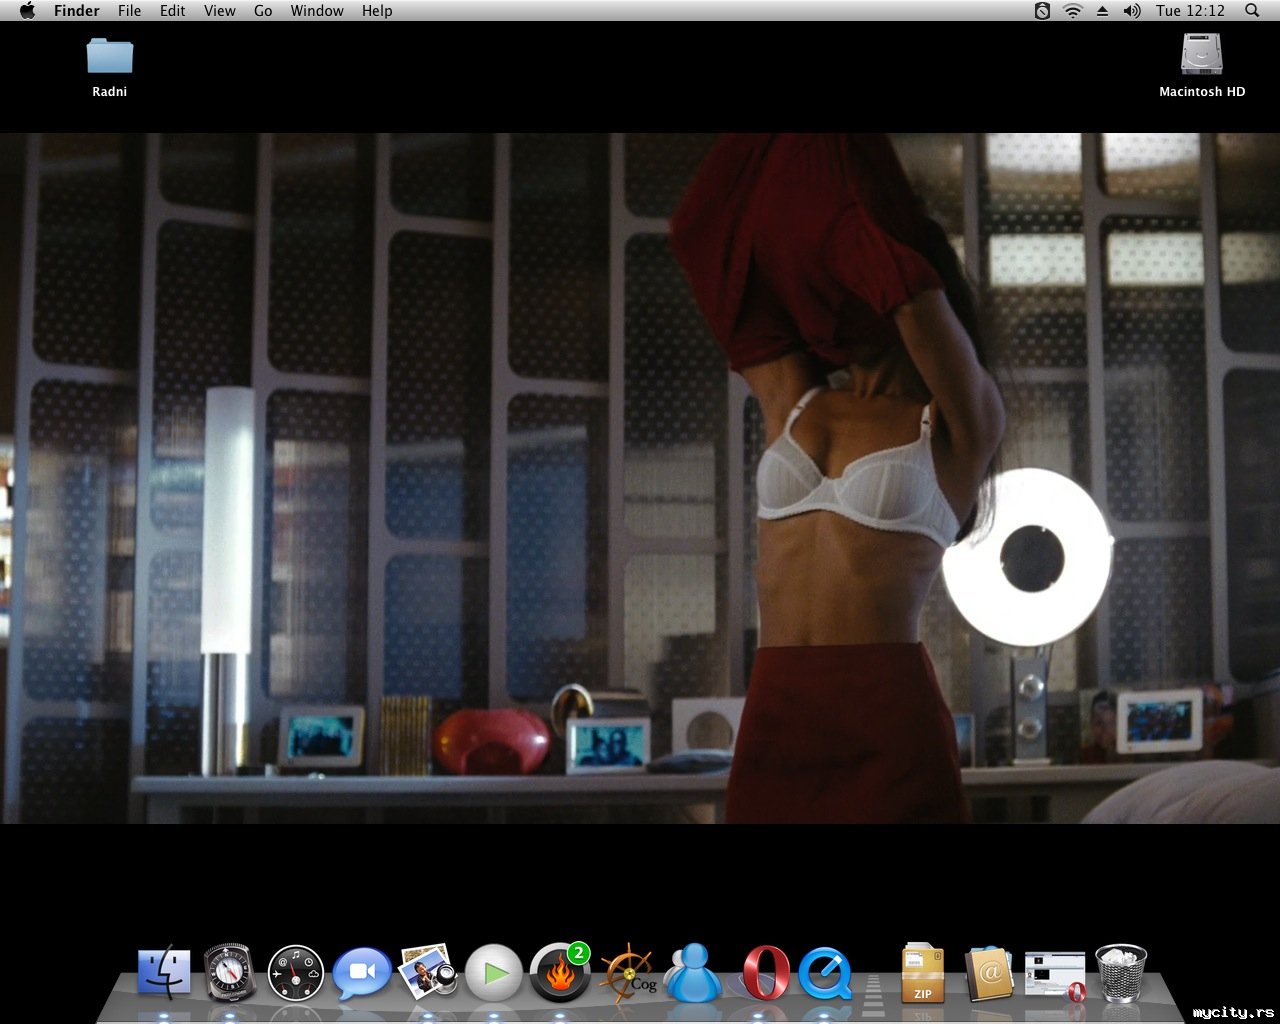This screenshot has height=1024, width=1280.
Task: Open the Finder application menu
Action: [x=77, y=11]
